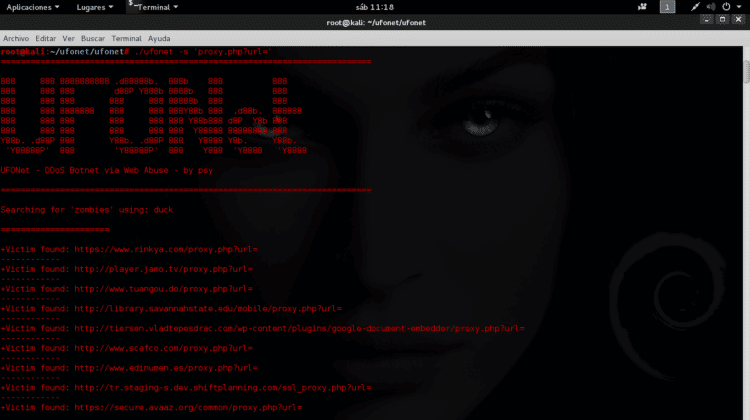Click the pen/recorder icon in system tray
This screenshot has height=420, width=750.
coord(695,7)
